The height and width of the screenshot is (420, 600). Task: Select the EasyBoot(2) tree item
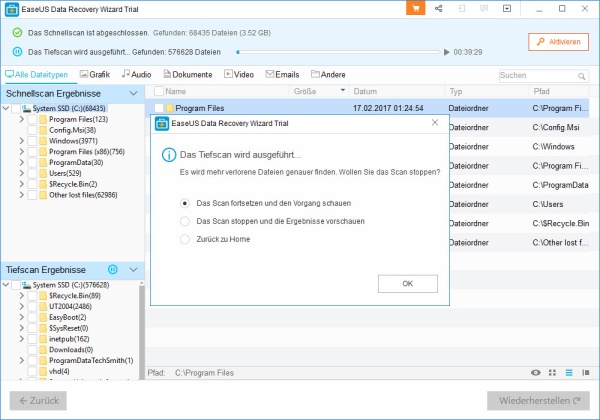[x=67, y=317]
